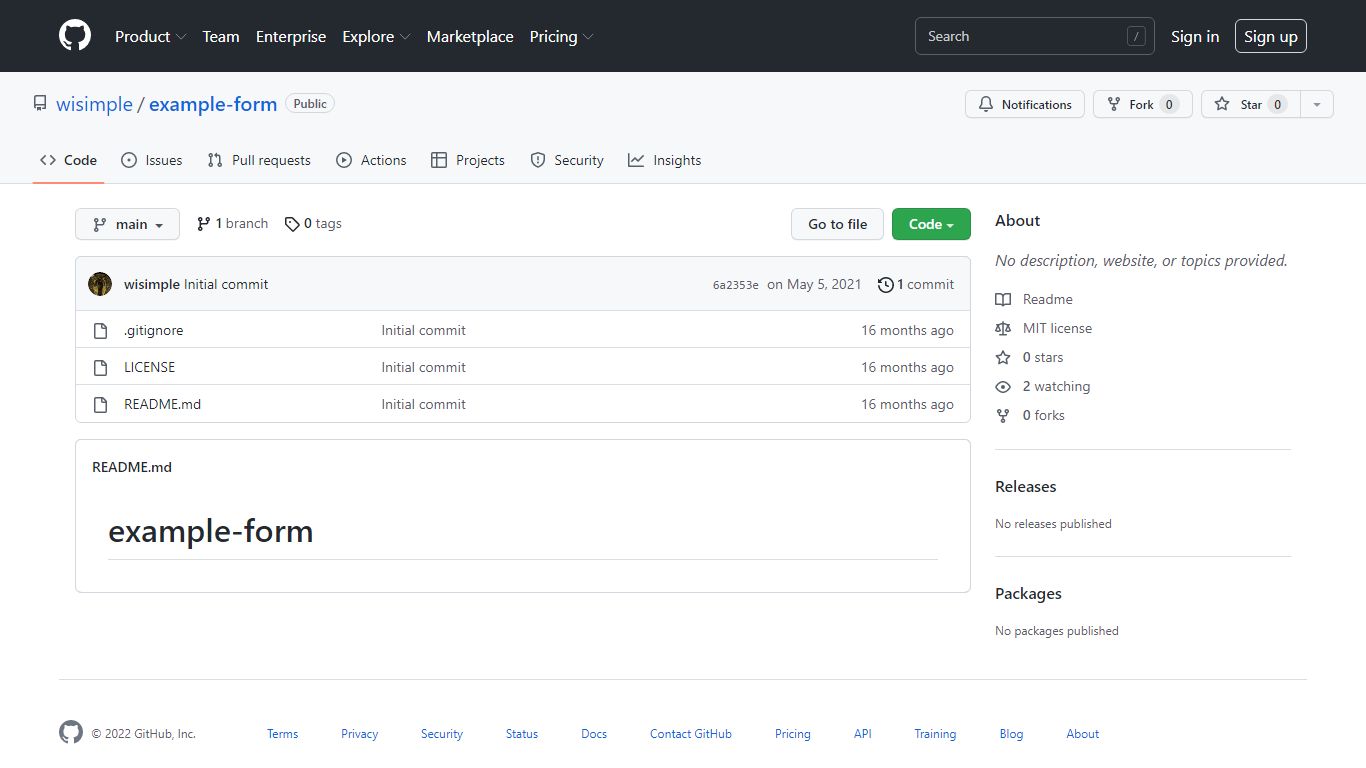Click the eye icon next to 2 watching
1366x768 pixels.
(x=1003, y=386)
